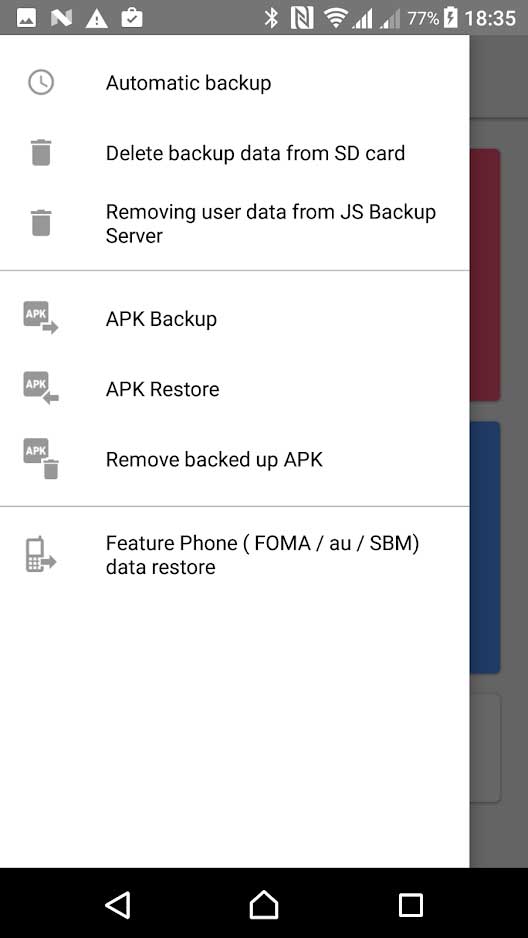Tap the feature phone data restore icon
This screenshot has height=938, width=528.
click(41, 555)
